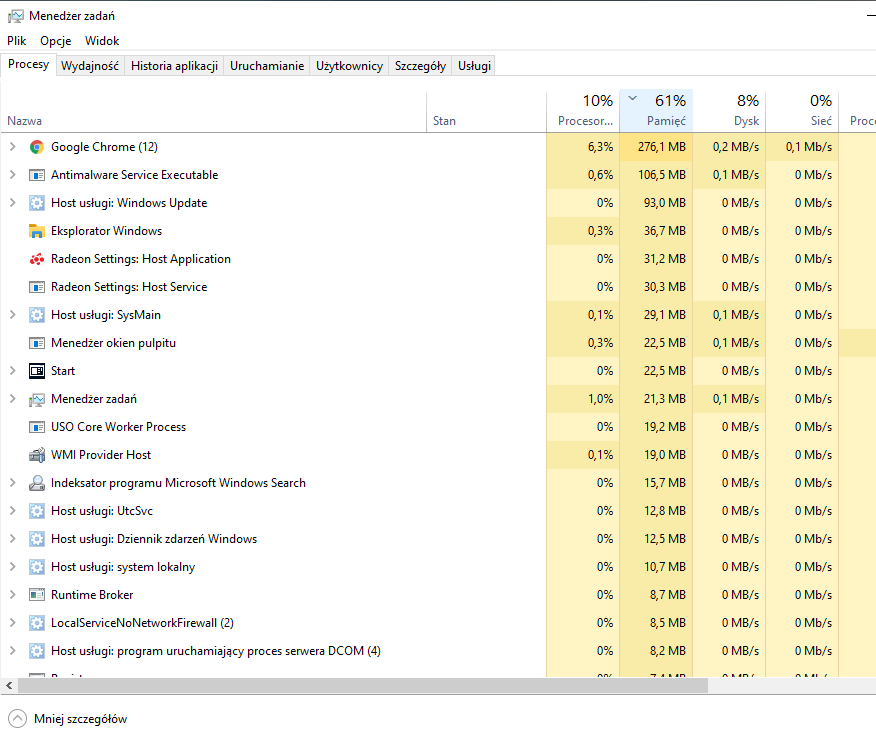This screenshot has height=731, width=876.
Task: Click the Task Manager title bar icon
Action: tap(15, 16)
